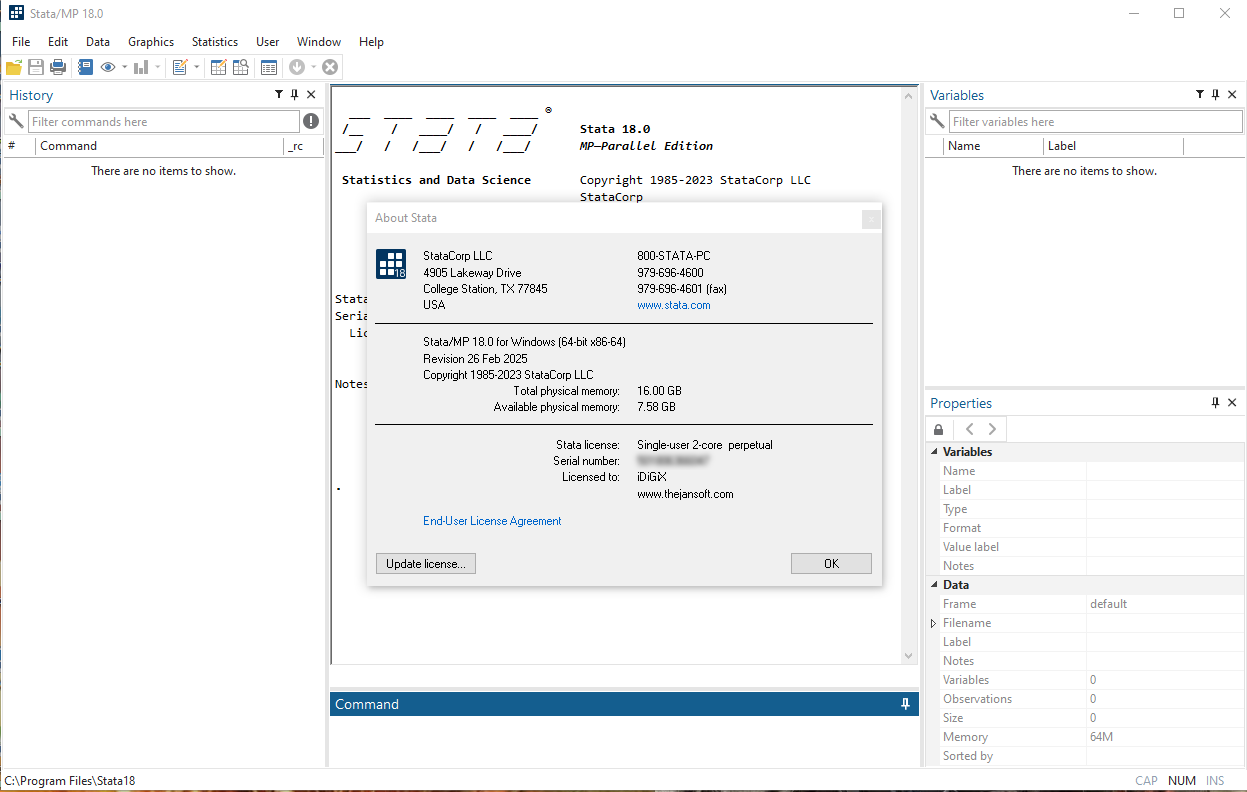Expand the Filename row triangle

(x=934, y=623)
